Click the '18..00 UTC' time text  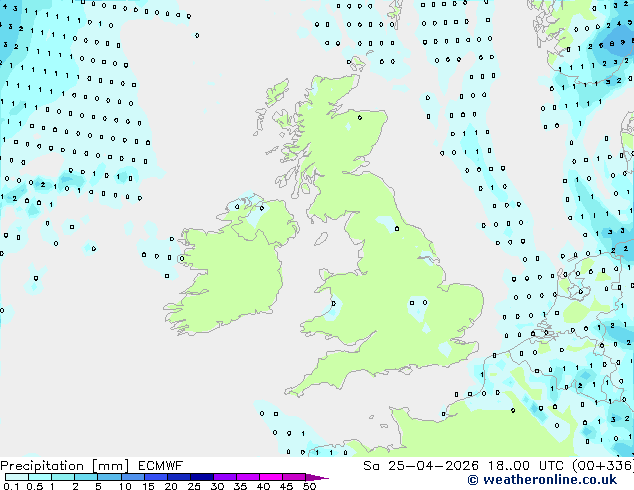click(x=525, y=466)
